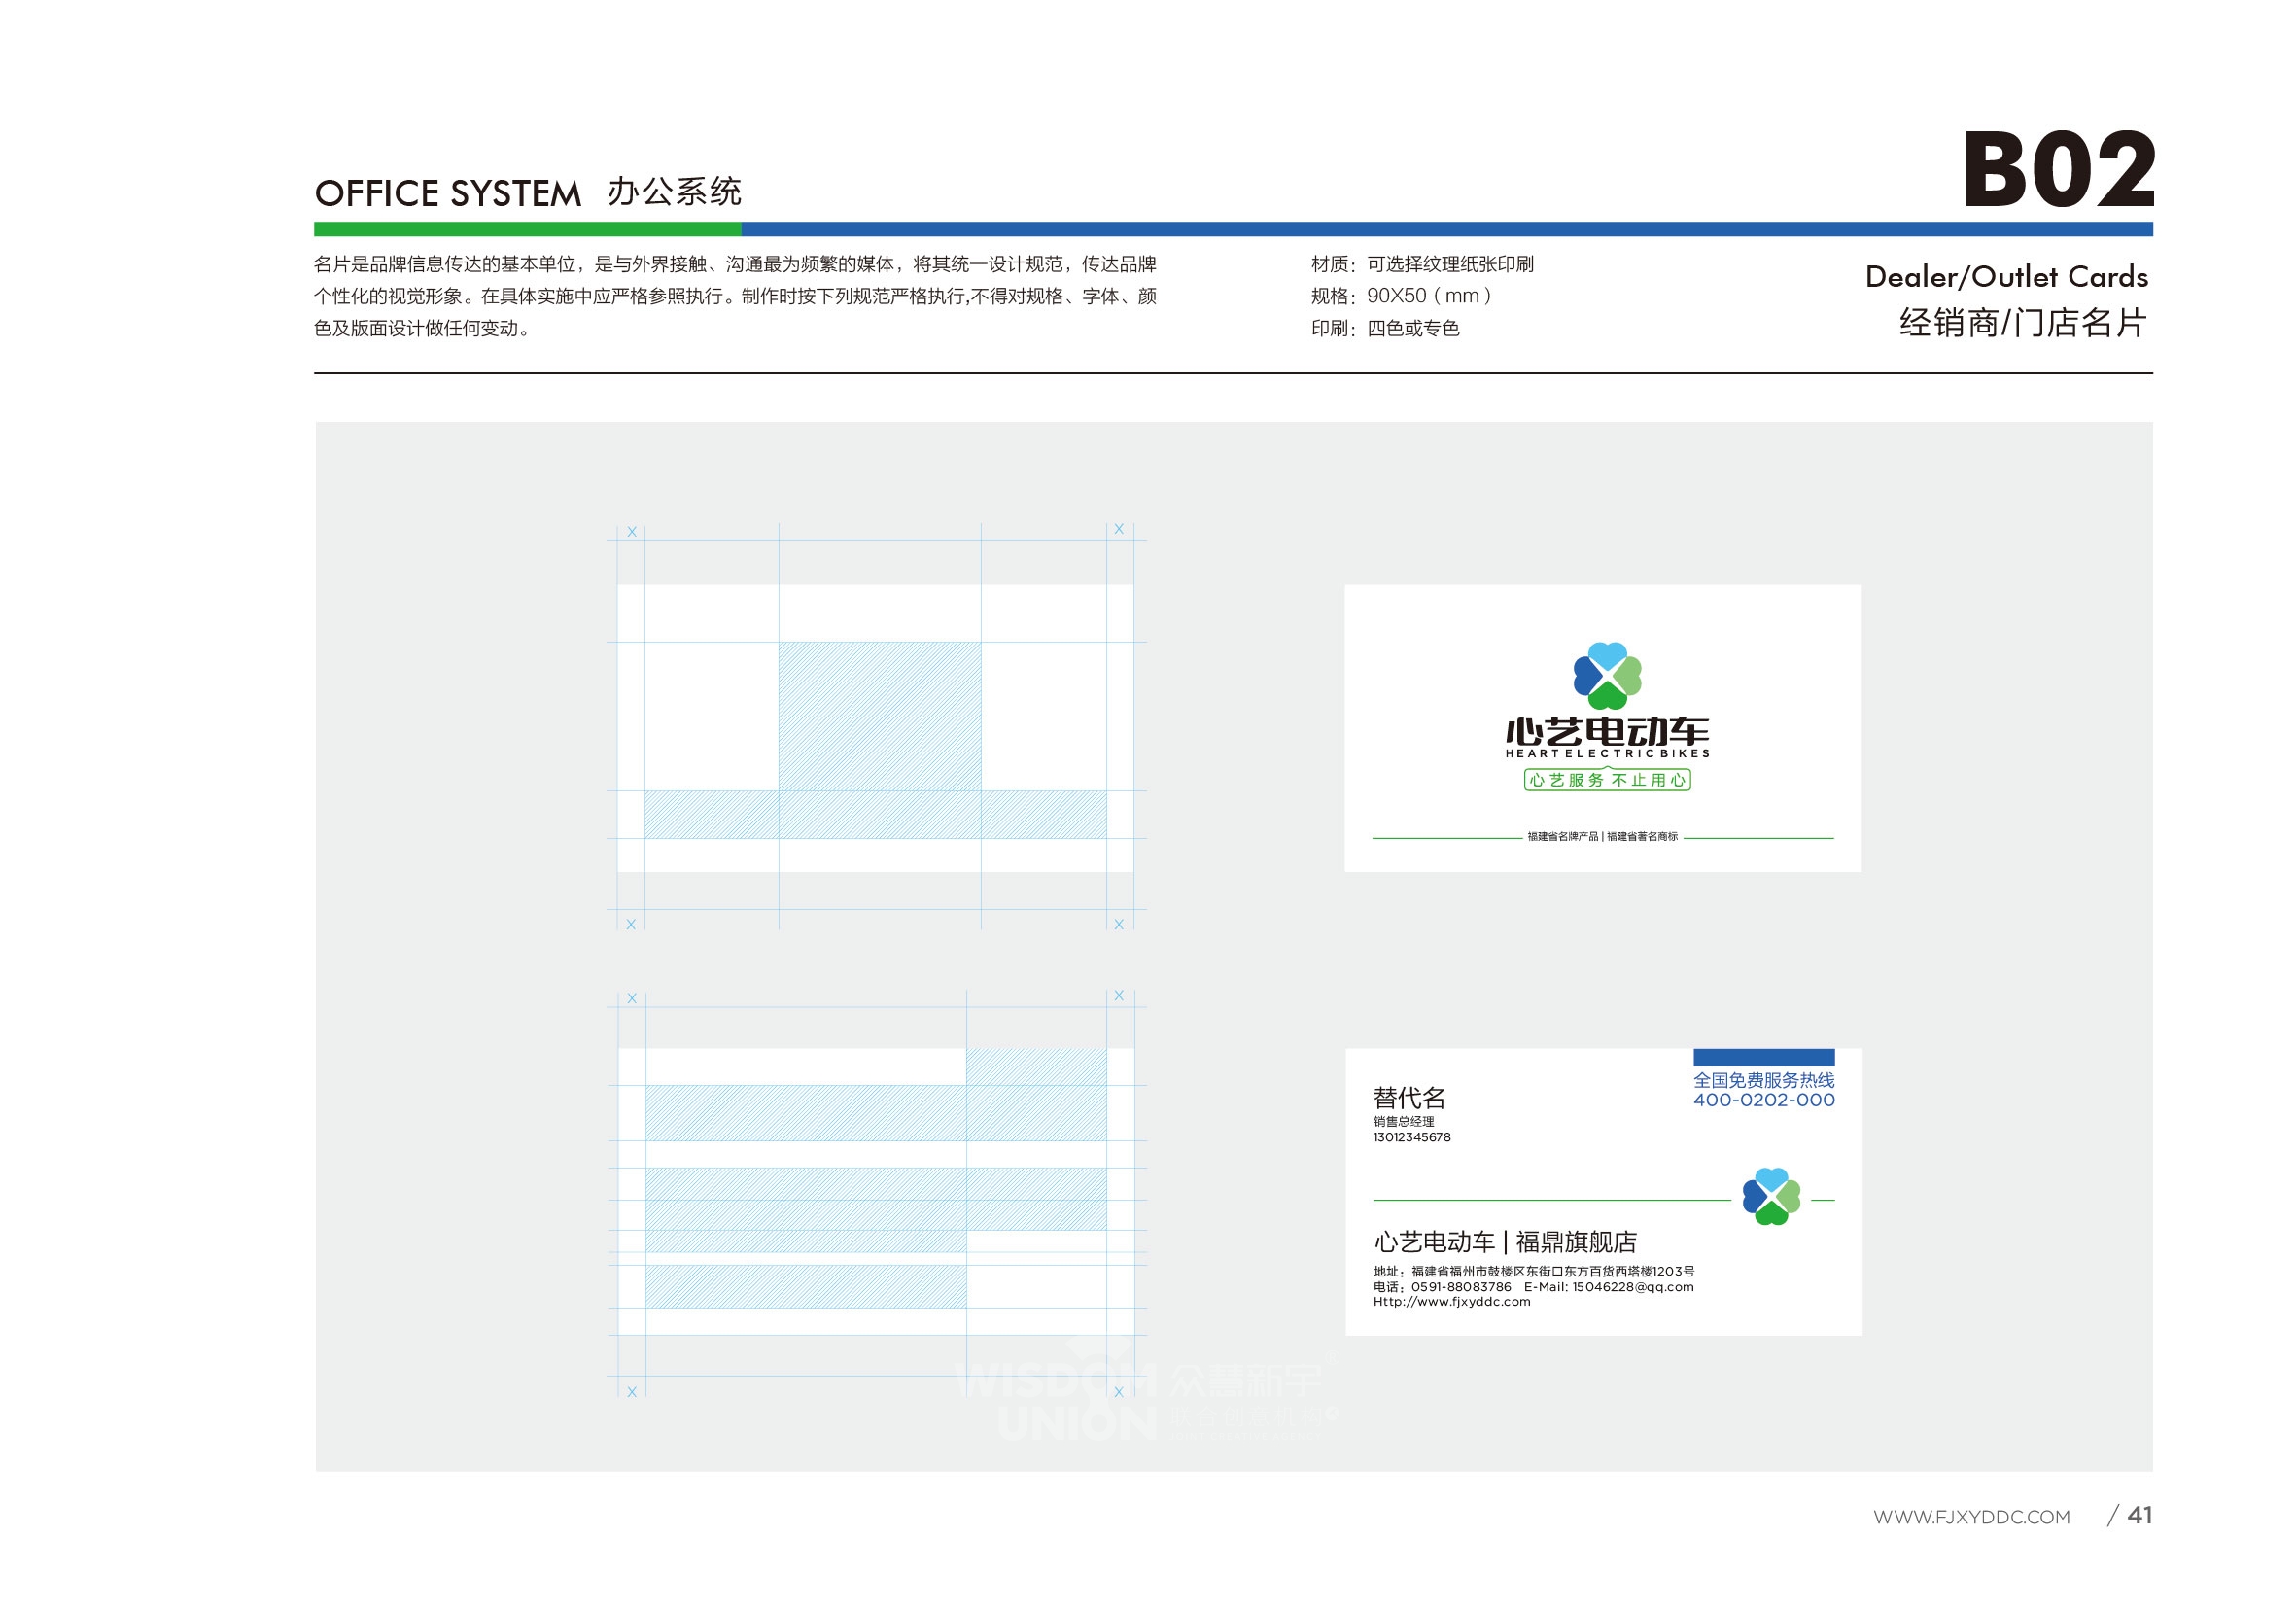
Task: Click the email 15046228@qq.com
Action: 1632,1287
